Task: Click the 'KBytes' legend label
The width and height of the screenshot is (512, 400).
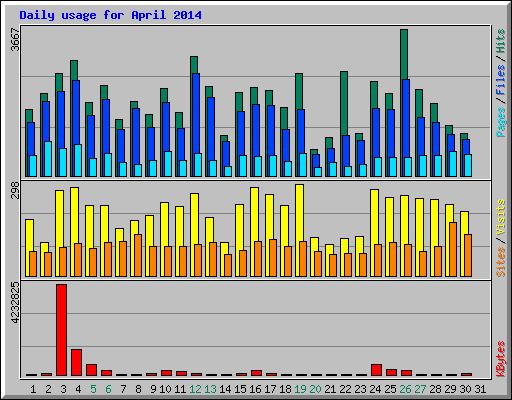Action: pyautogui.click(x=501, y=359)
